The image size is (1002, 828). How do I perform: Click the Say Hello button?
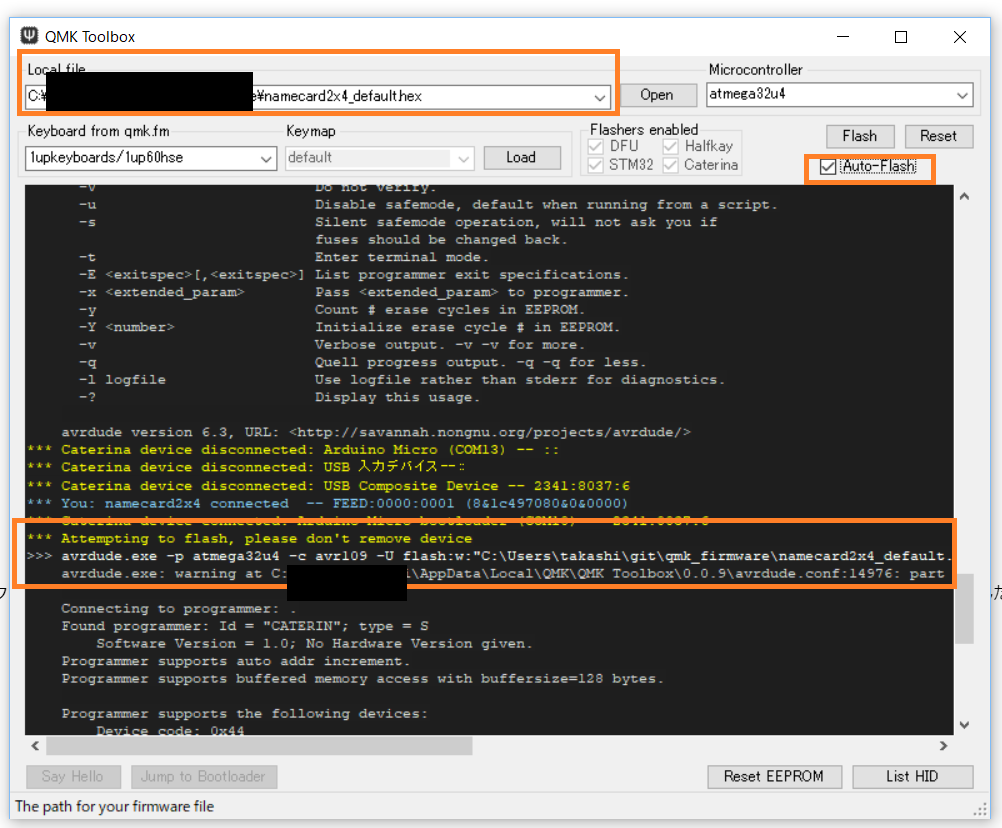point(73,776)
